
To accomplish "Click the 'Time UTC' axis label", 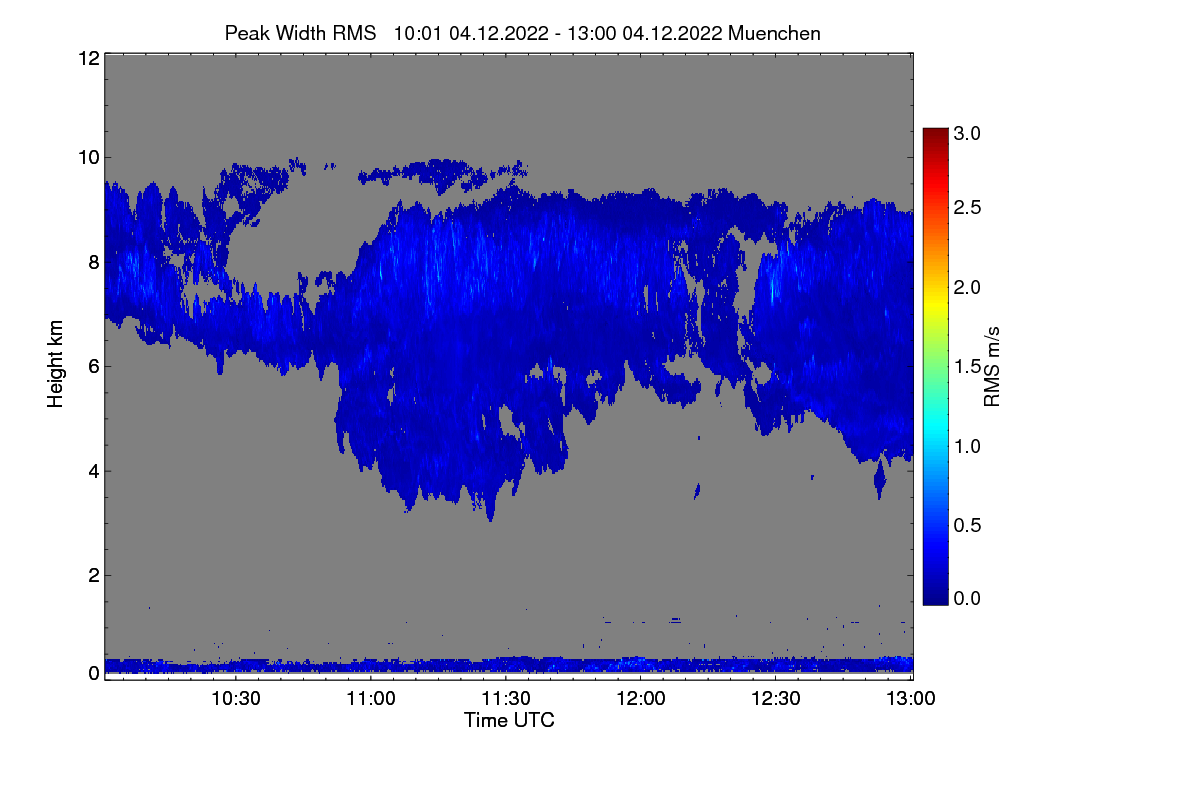I will 509,720.
